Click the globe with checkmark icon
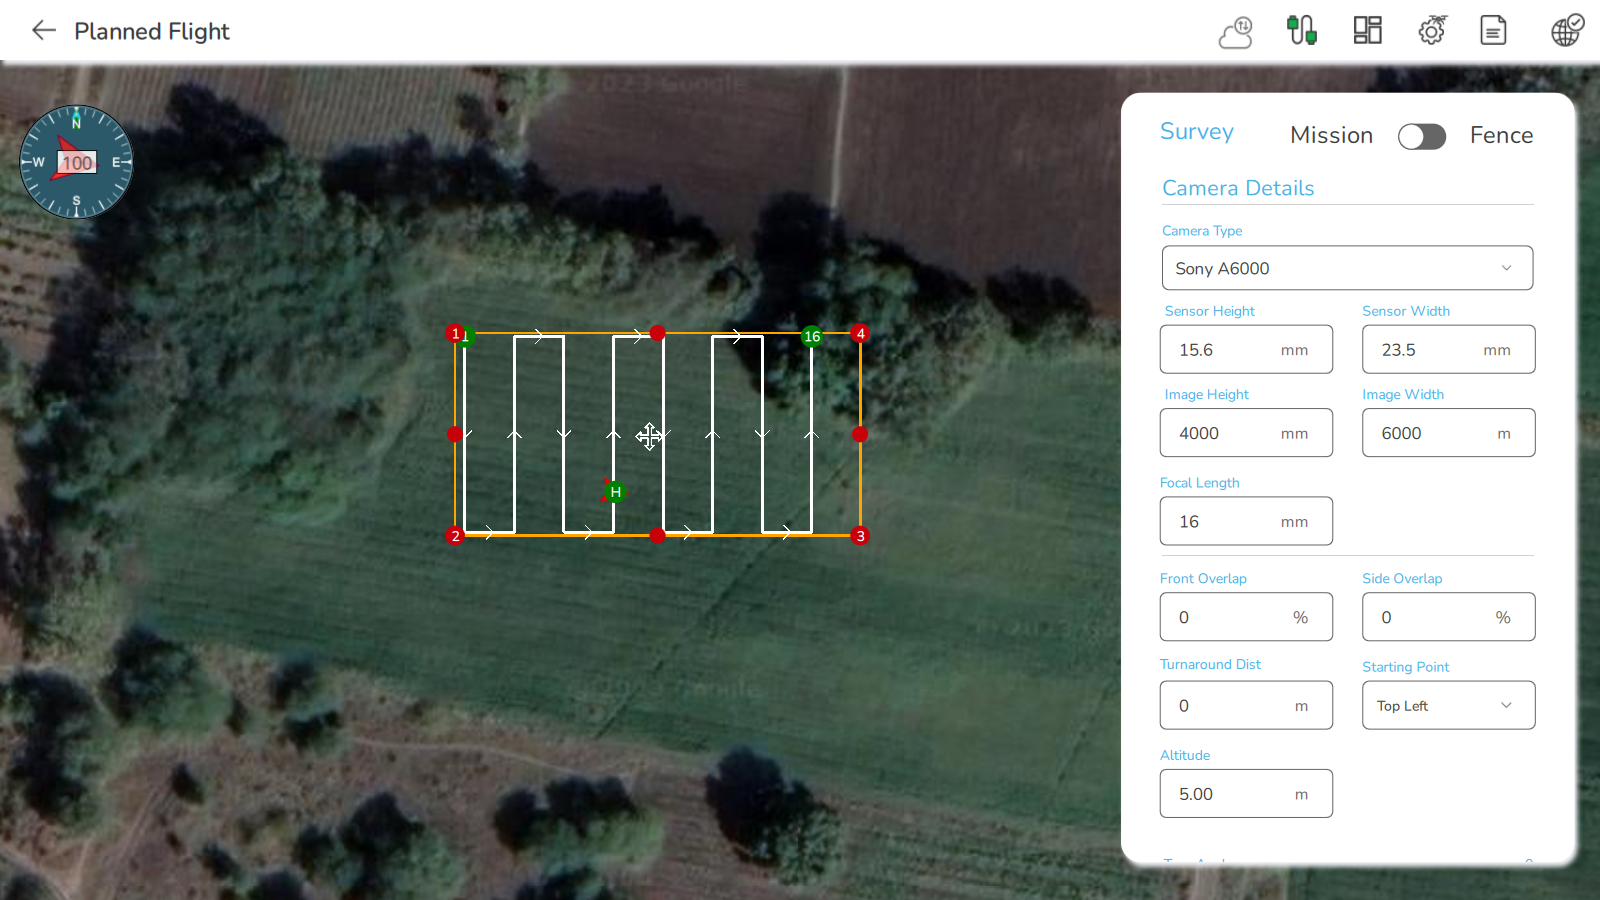1600x900 pixels. (1567, 31)
